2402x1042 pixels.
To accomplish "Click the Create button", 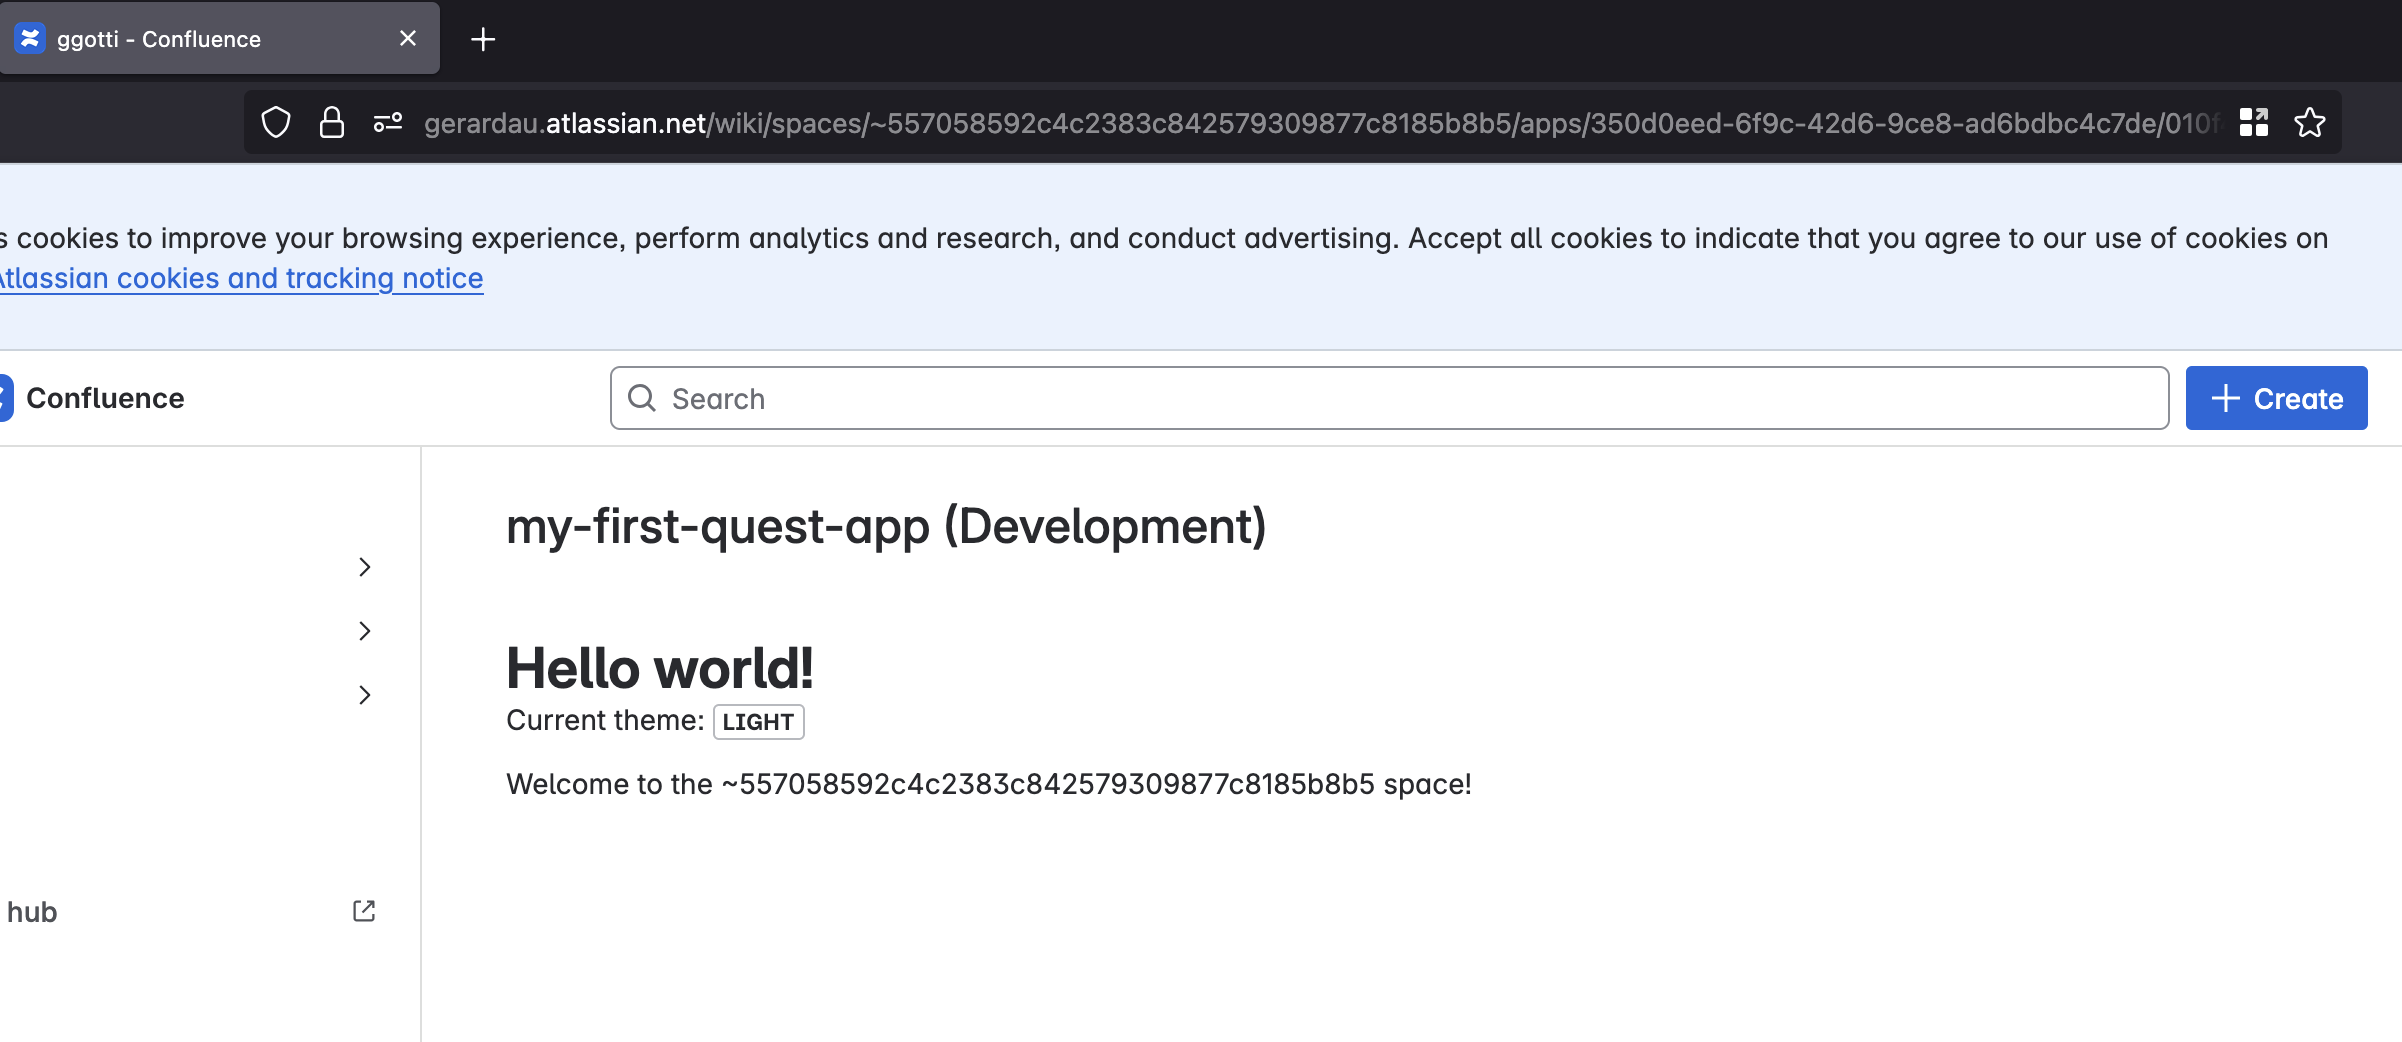I will tap(2276, 398).
